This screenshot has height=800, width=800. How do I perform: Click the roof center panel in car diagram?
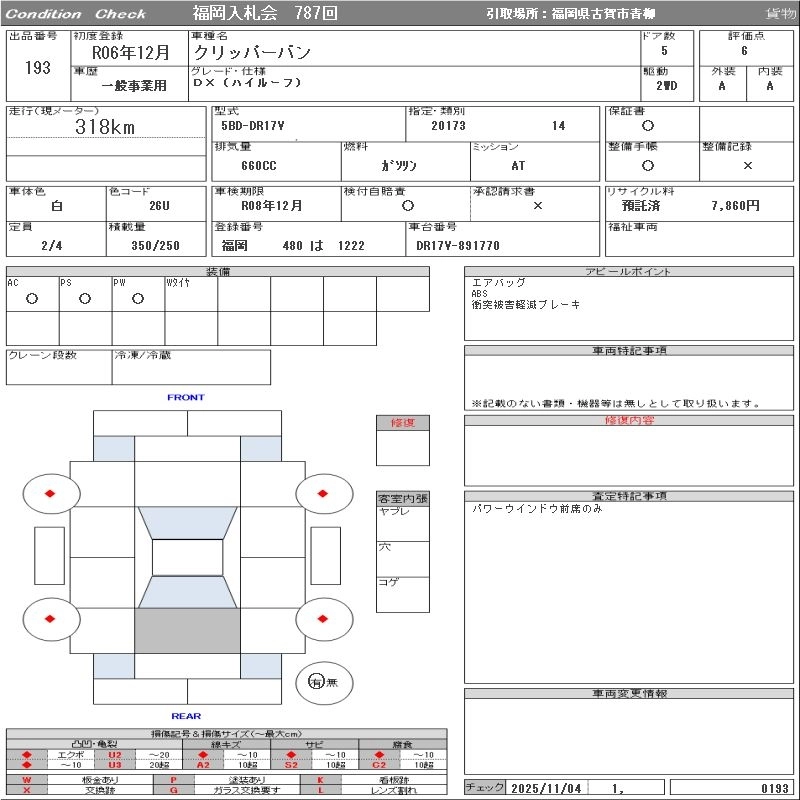click(187, 557)
